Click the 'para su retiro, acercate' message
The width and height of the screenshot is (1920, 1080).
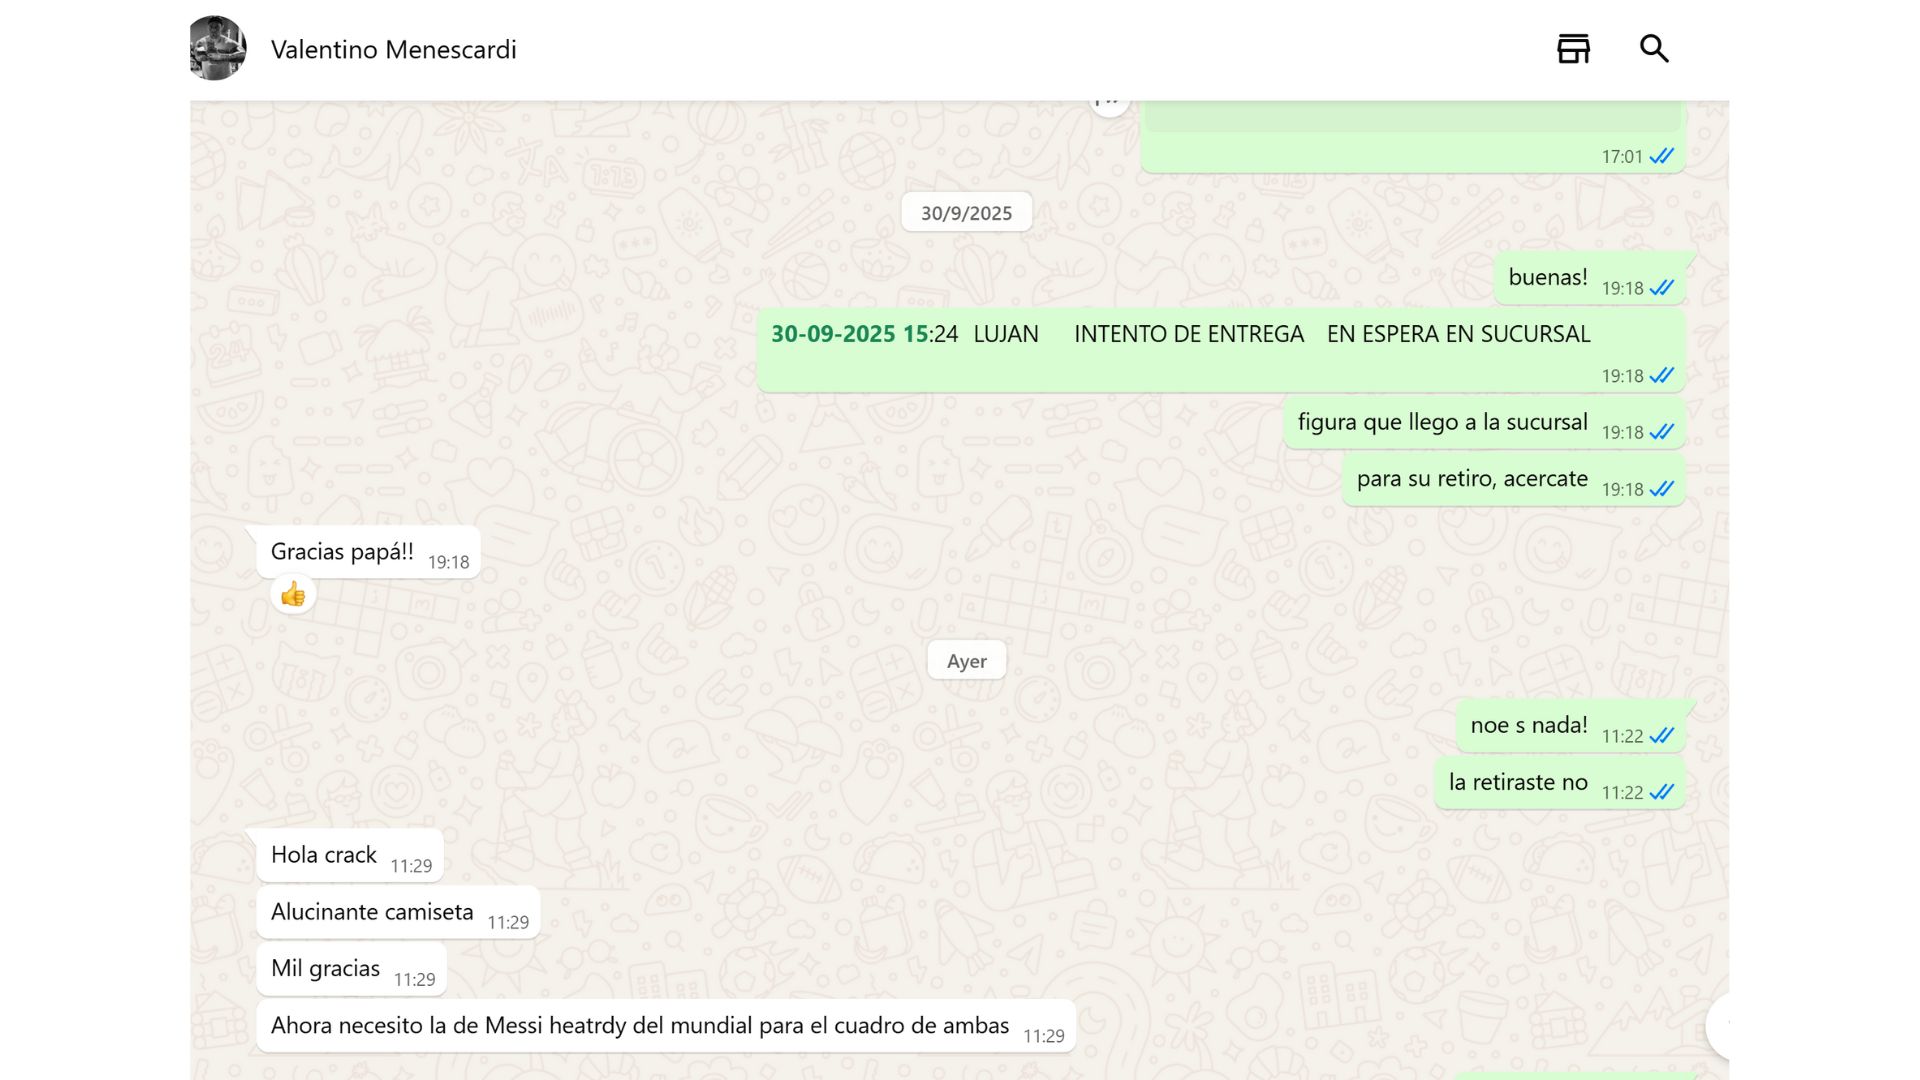click(x=1471, y=479)
